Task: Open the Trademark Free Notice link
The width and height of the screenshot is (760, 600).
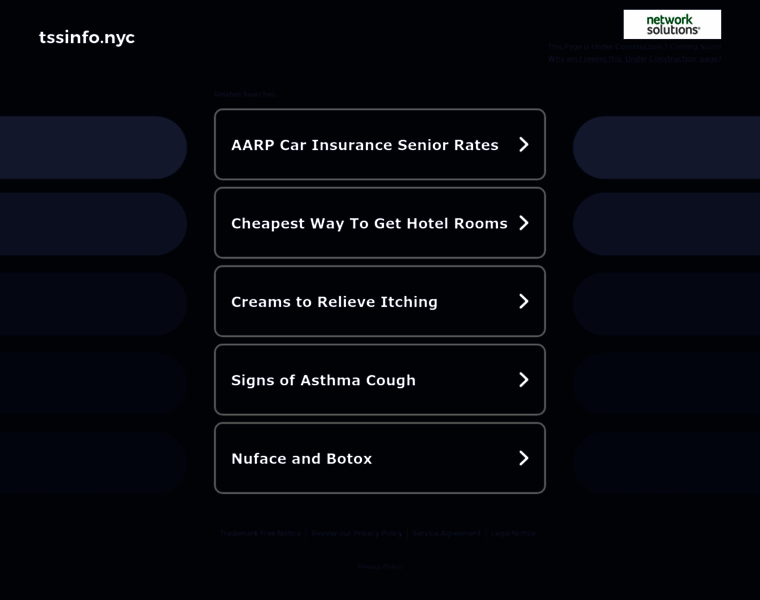Action: click(261, 533)
